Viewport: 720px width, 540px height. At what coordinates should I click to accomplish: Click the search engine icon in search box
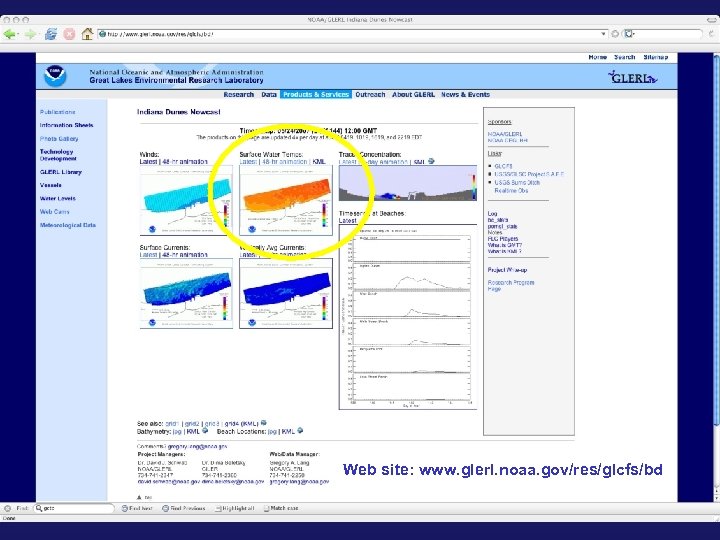point(630,34)
